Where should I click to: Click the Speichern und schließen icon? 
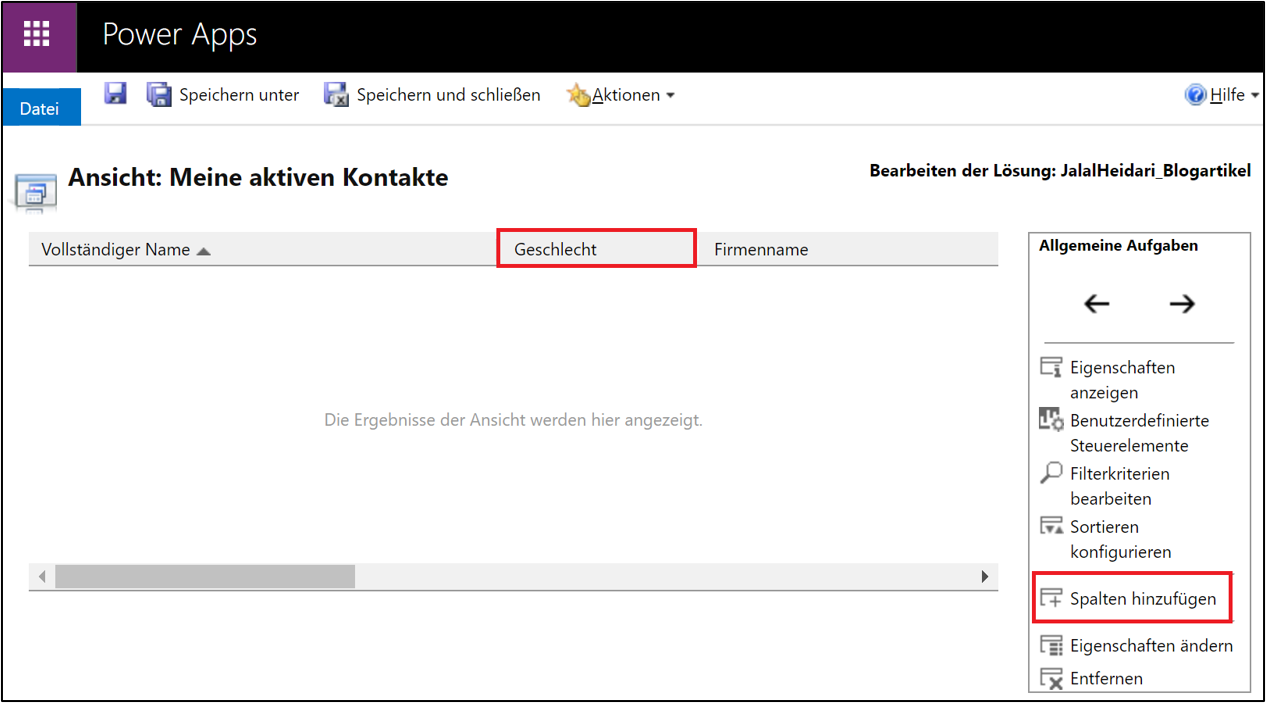coord(337,95)
